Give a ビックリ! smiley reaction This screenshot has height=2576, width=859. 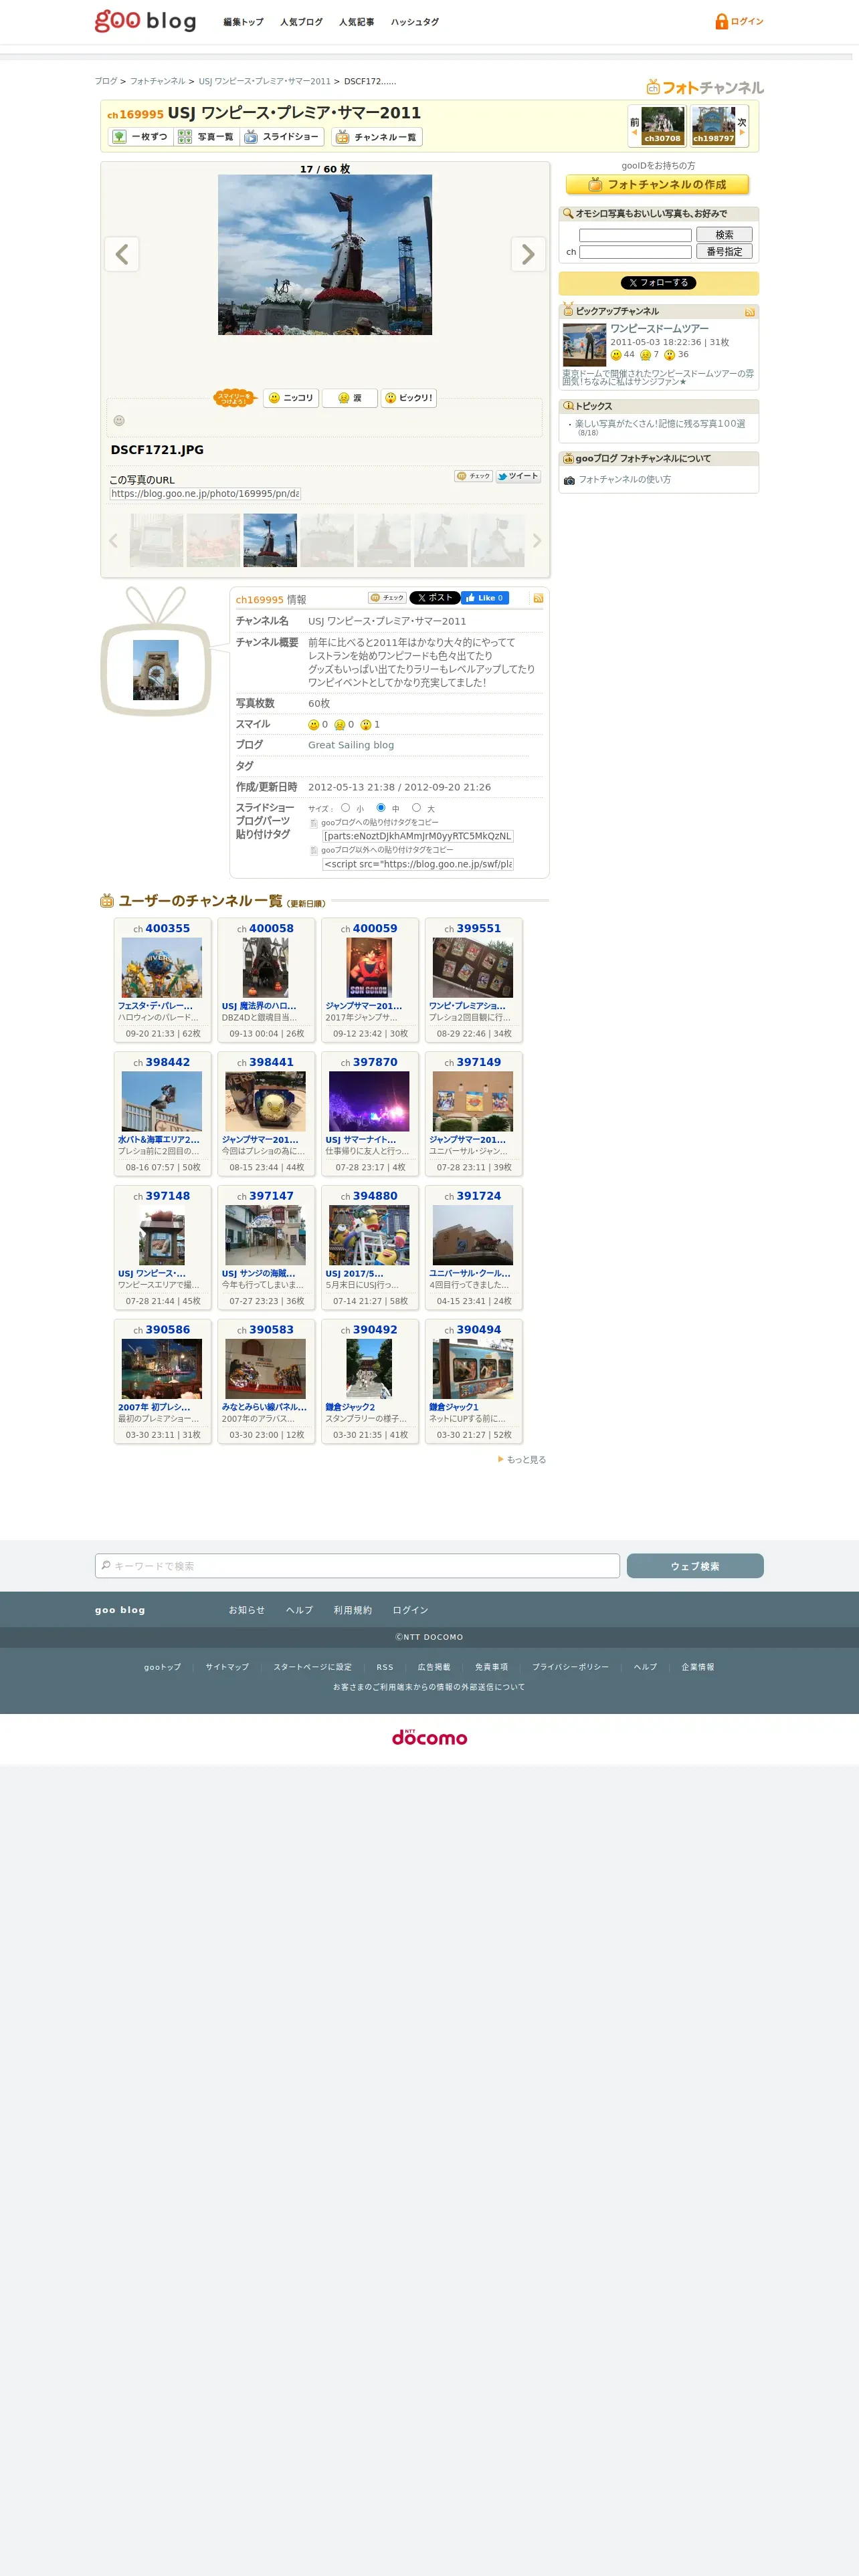tap(409, 398)
